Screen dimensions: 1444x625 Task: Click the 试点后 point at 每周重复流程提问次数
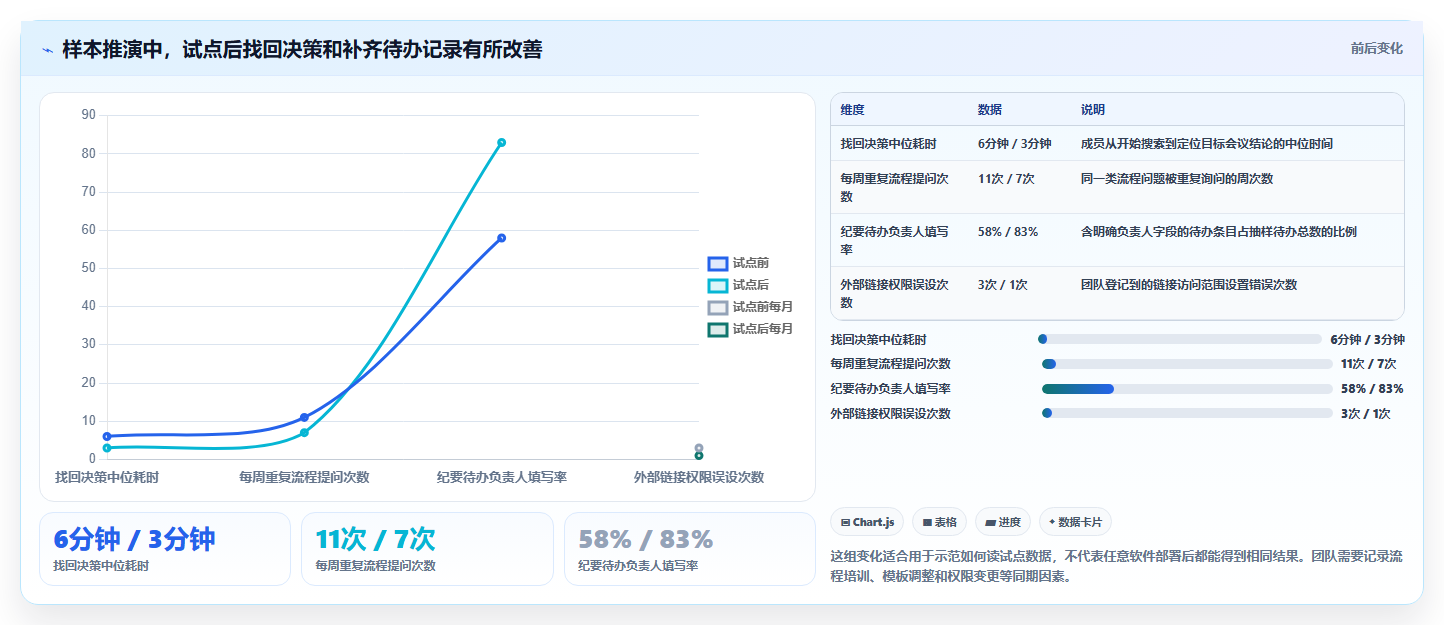click(304, 432)
